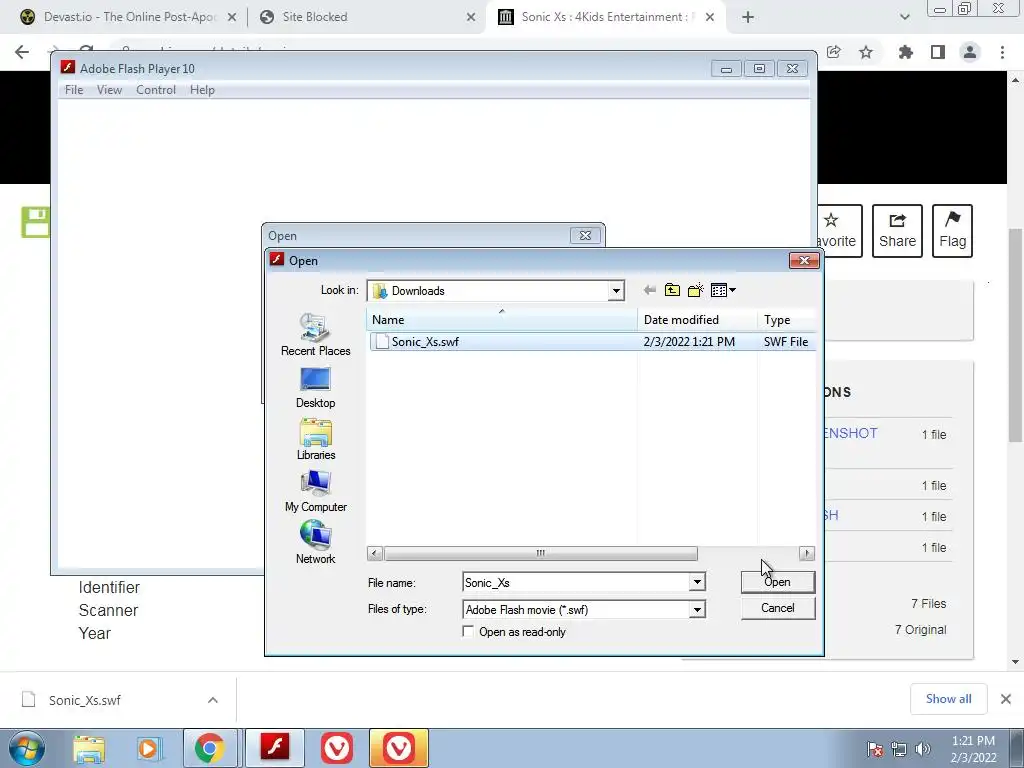This screenshot has height=768, width=1024.
Task: Enable Open as read-only checkbox
Action: 468,632
